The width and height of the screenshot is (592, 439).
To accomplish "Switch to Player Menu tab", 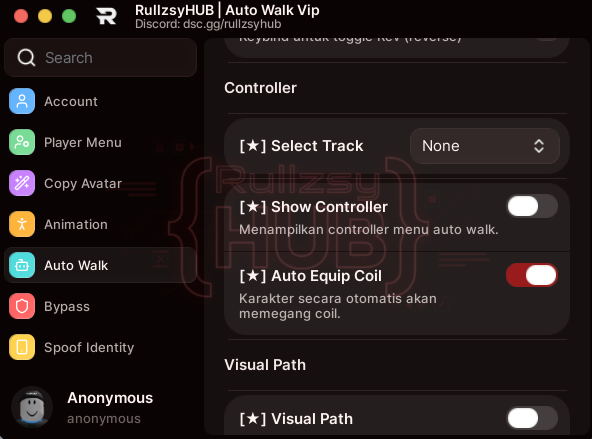I will pyautogui.click(x=100, y=142).
